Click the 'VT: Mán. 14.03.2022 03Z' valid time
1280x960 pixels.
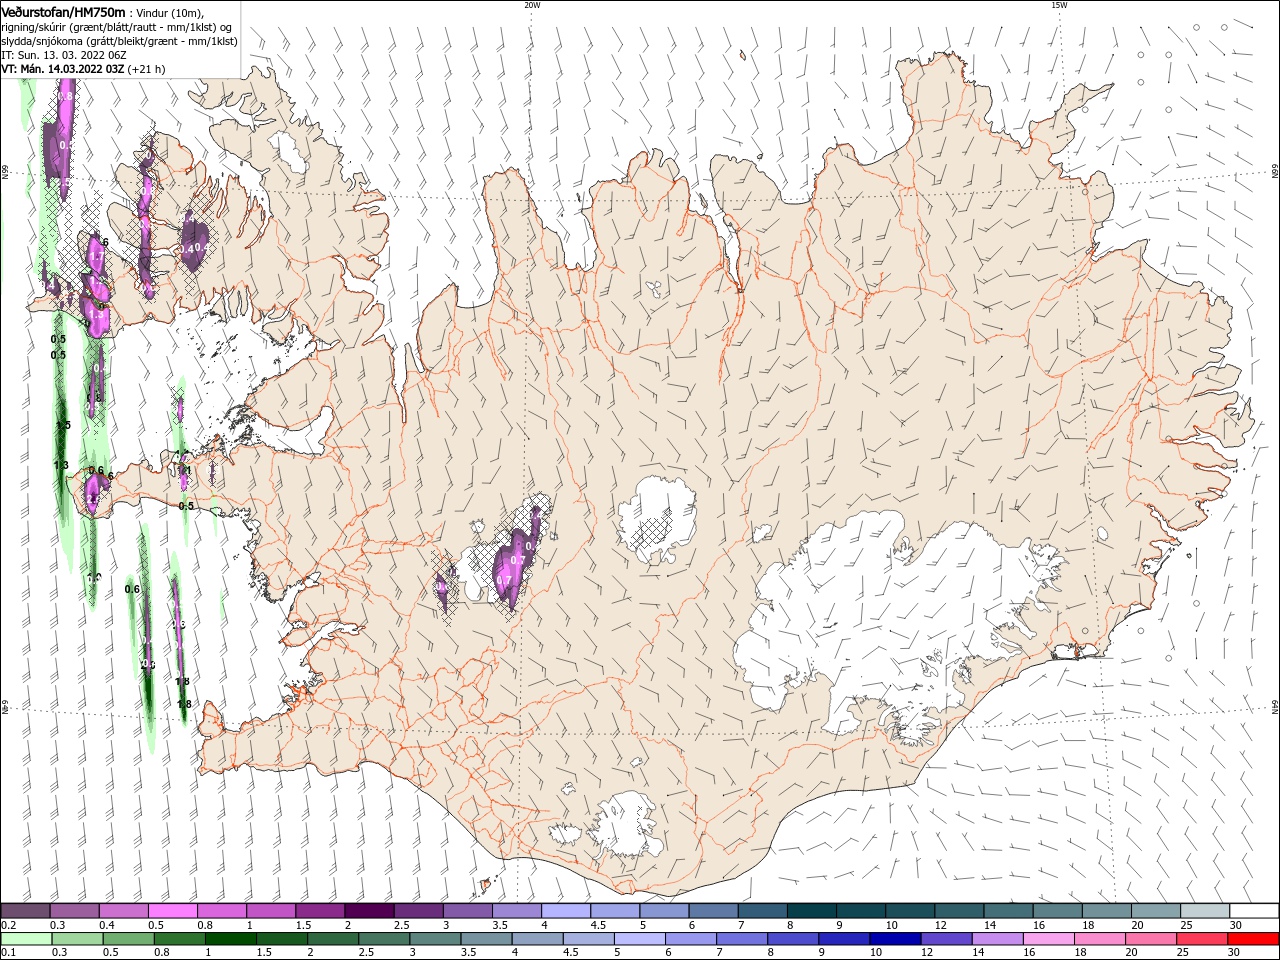[x=62, y=69]
